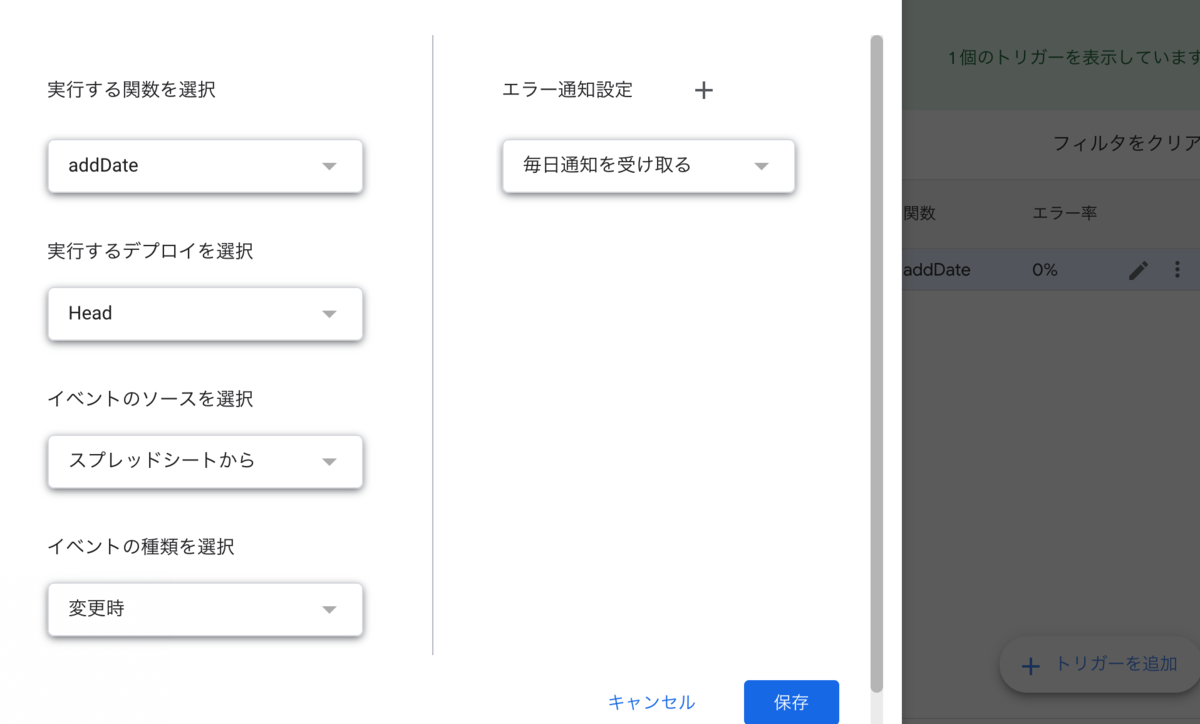This screenshot has width=1200, height=724.
Task: Open the 変更時 event type dropdown
Action: click(205, 609)
